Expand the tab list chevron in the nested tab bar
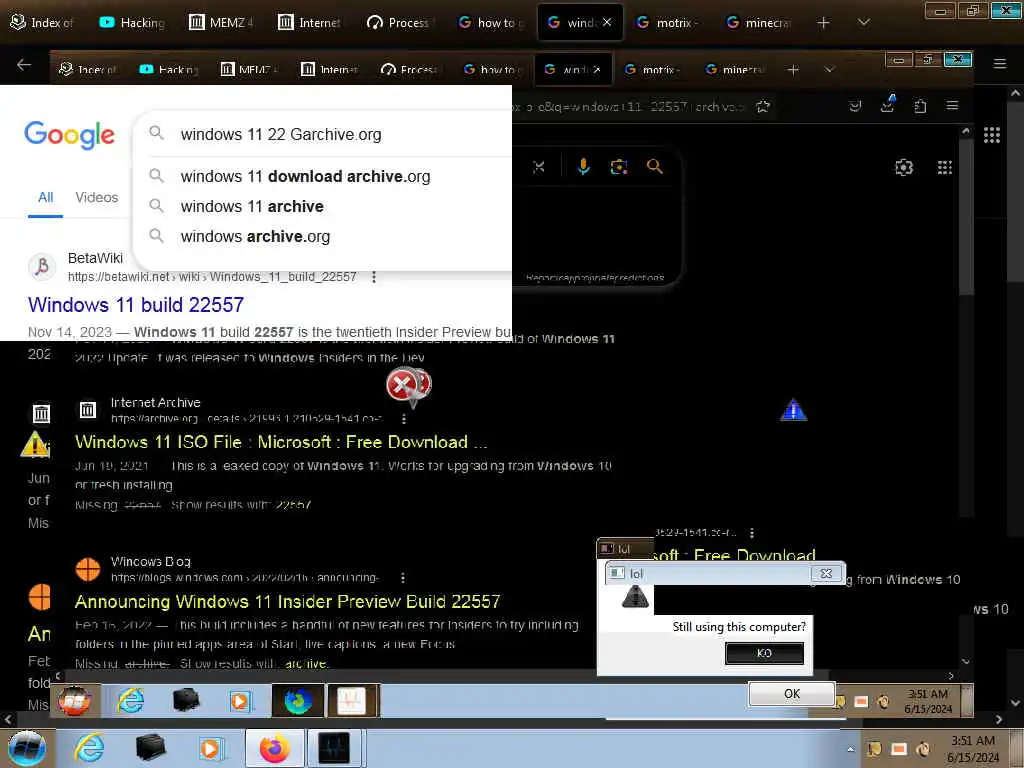Viewport: 1024px width, 768px height. [x=829, y=69]
